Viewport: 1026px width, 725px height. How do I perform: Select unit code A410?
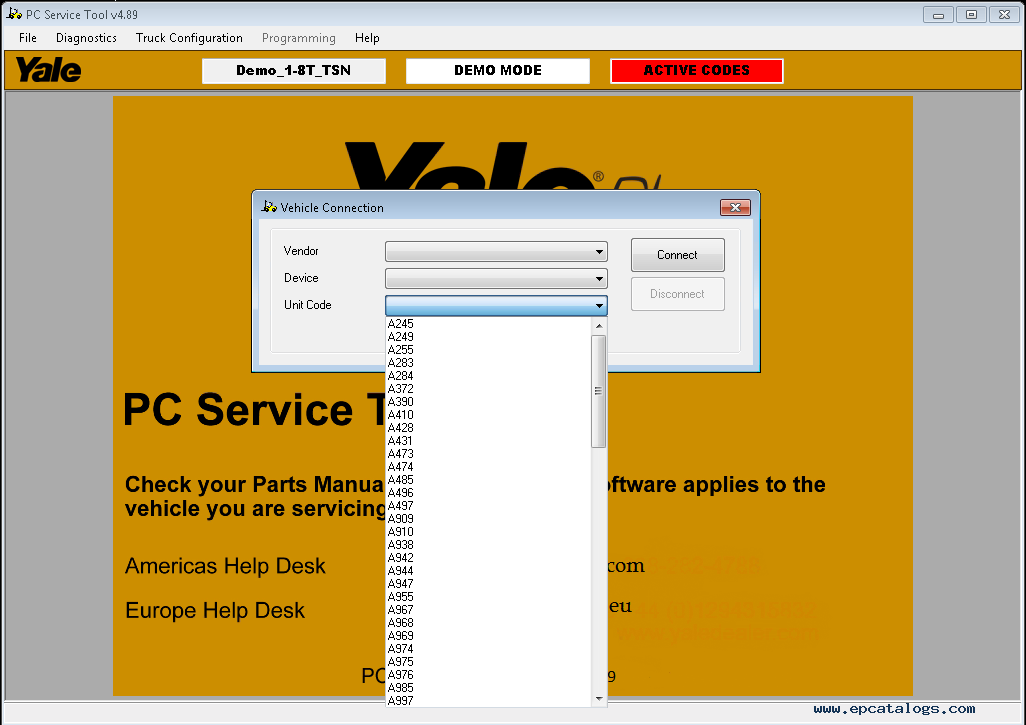click(488, 415)
